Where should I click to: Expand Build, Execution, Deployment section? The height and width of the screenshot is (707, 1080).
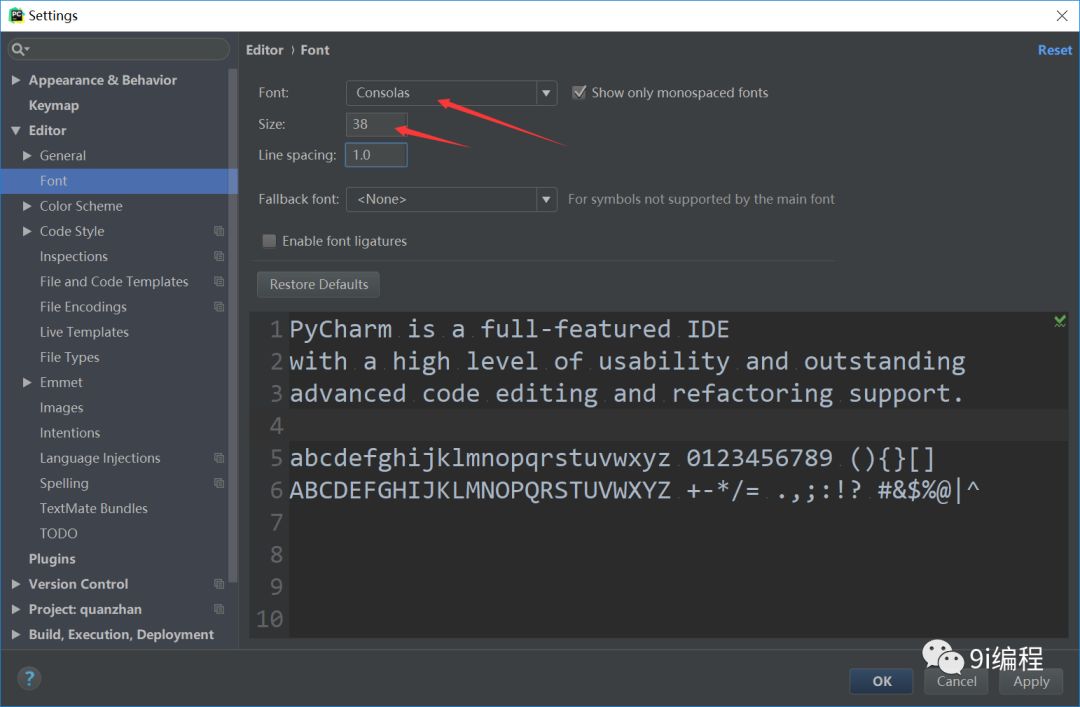pos(16,634)
